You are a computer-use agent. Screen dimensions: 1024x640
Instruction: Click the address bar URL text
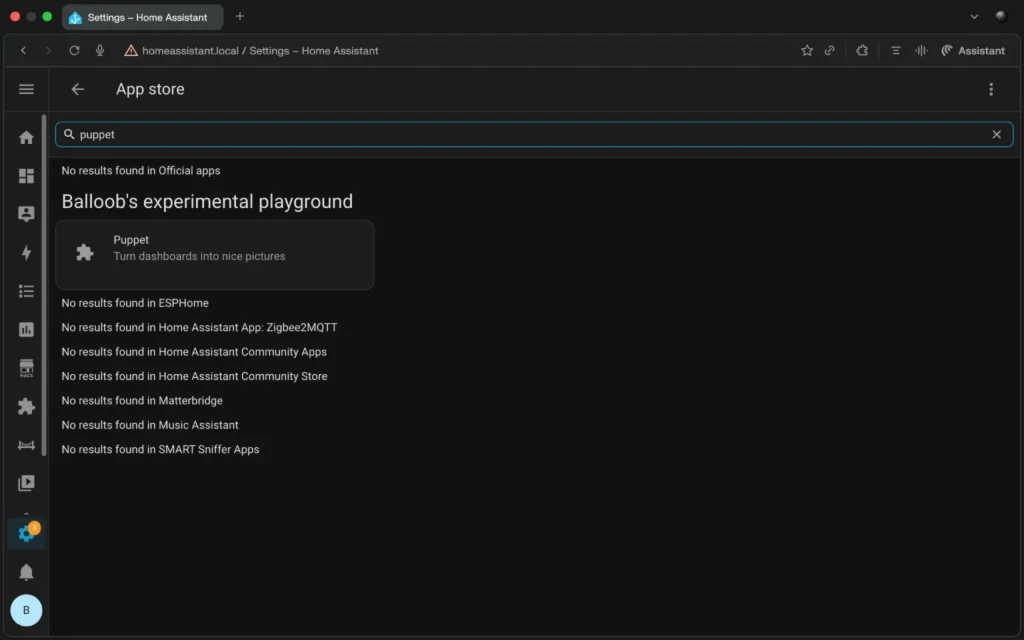[x=260, y=50]
